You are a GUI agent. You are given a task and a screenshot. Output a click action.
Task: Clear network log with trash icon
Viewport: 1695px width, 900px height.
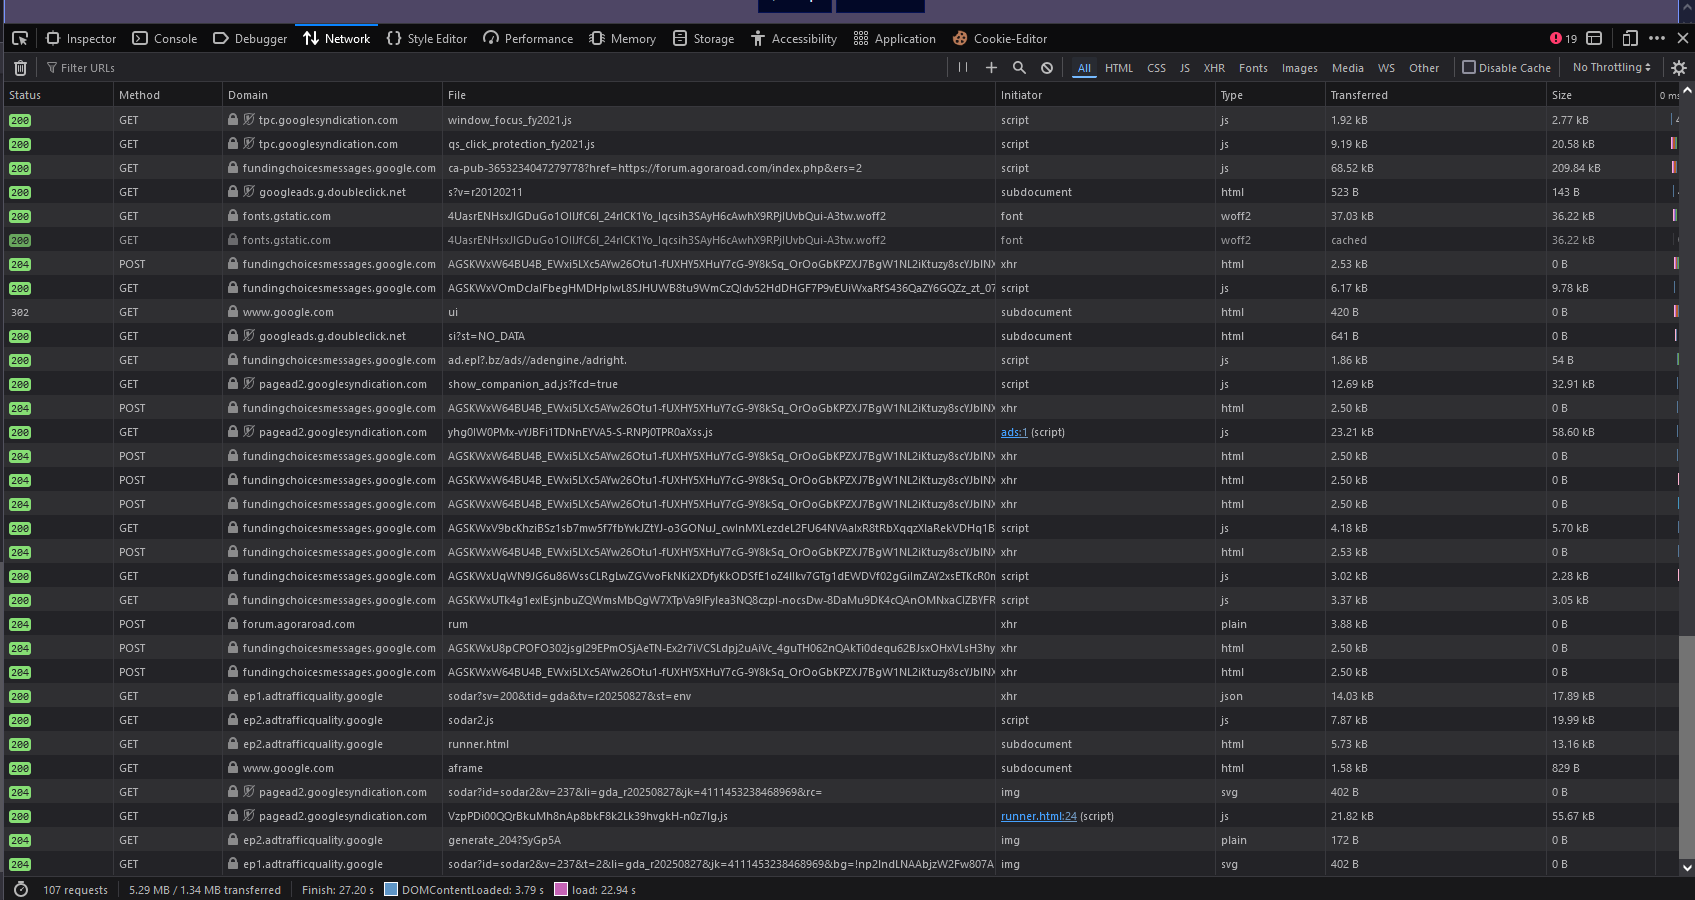point(20,68)
